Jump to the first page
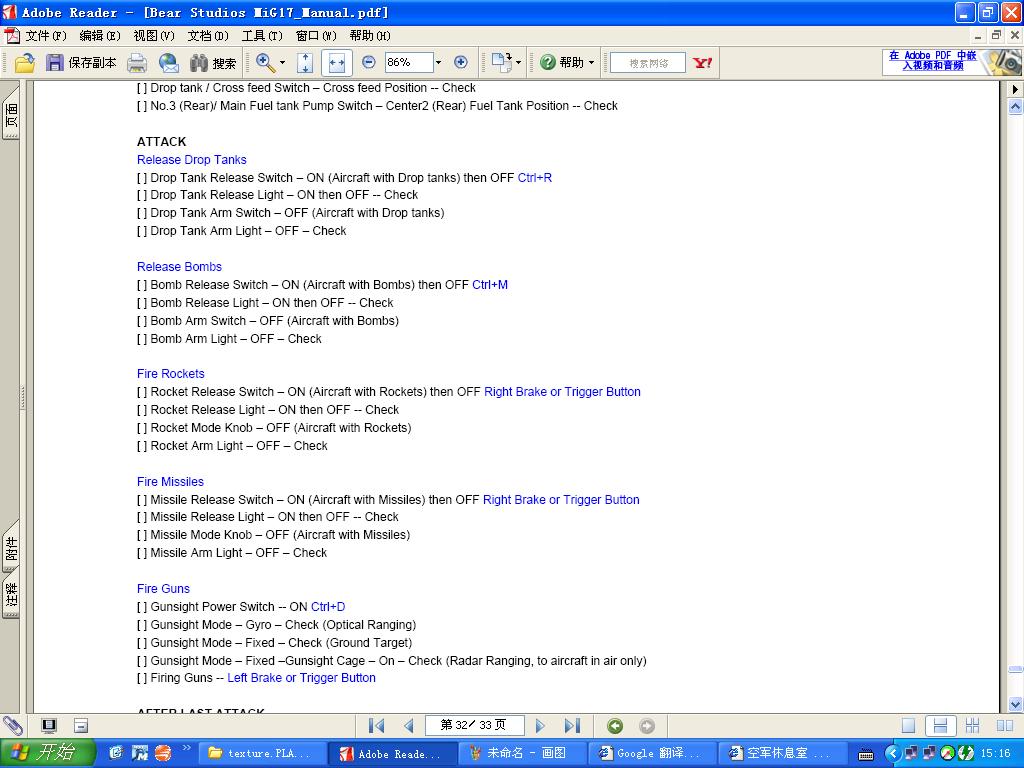Image resolution: width=1024 pixels, height=768 pixels. pos(377,726)
